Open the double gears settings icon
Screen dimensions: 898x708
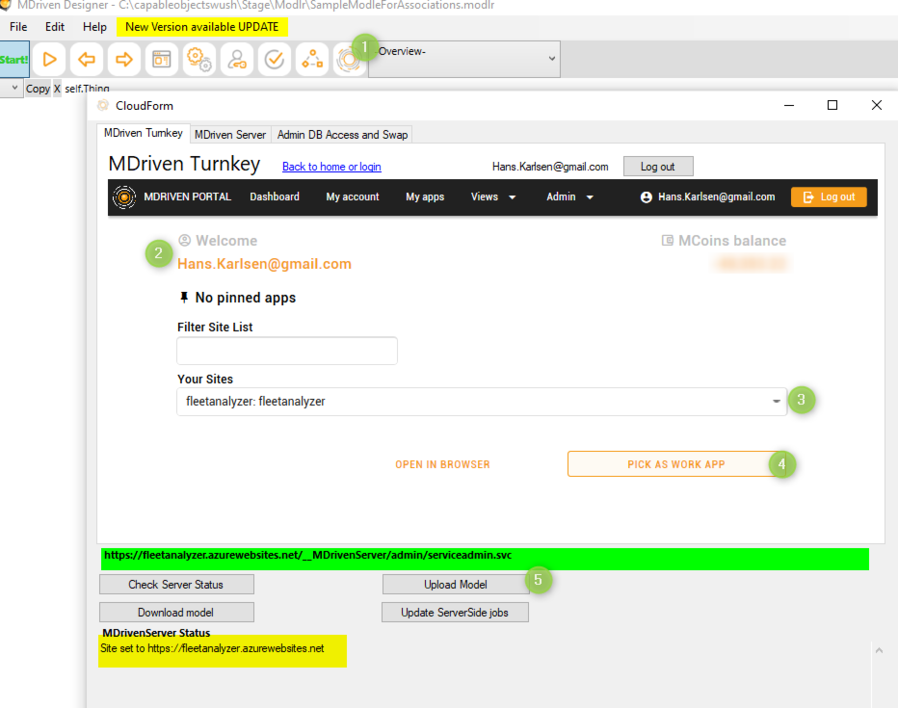click(199, 59)
